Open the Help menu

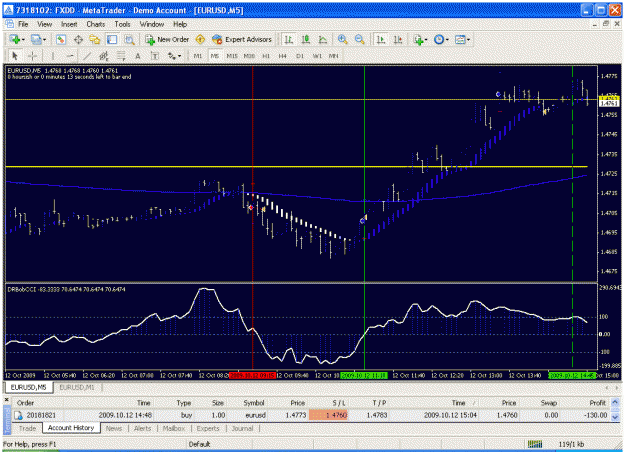click(180, 24)
